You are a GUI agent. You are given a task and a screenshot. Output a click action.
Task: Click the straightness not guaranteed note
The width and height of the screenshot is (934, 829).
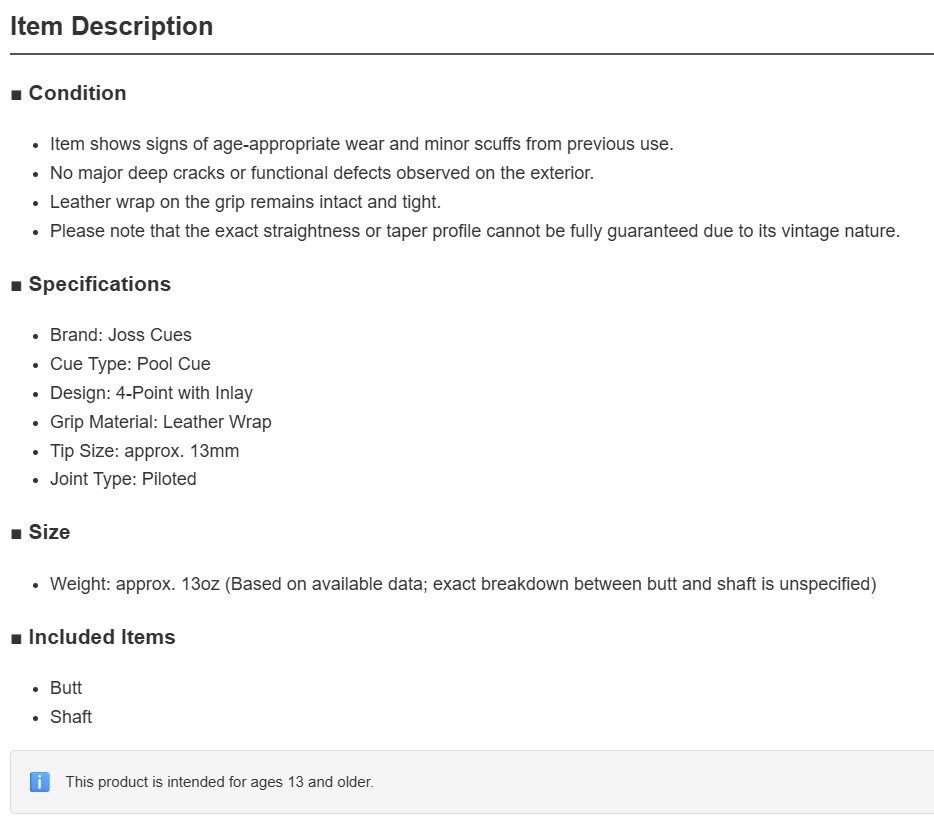coord(475,231)
